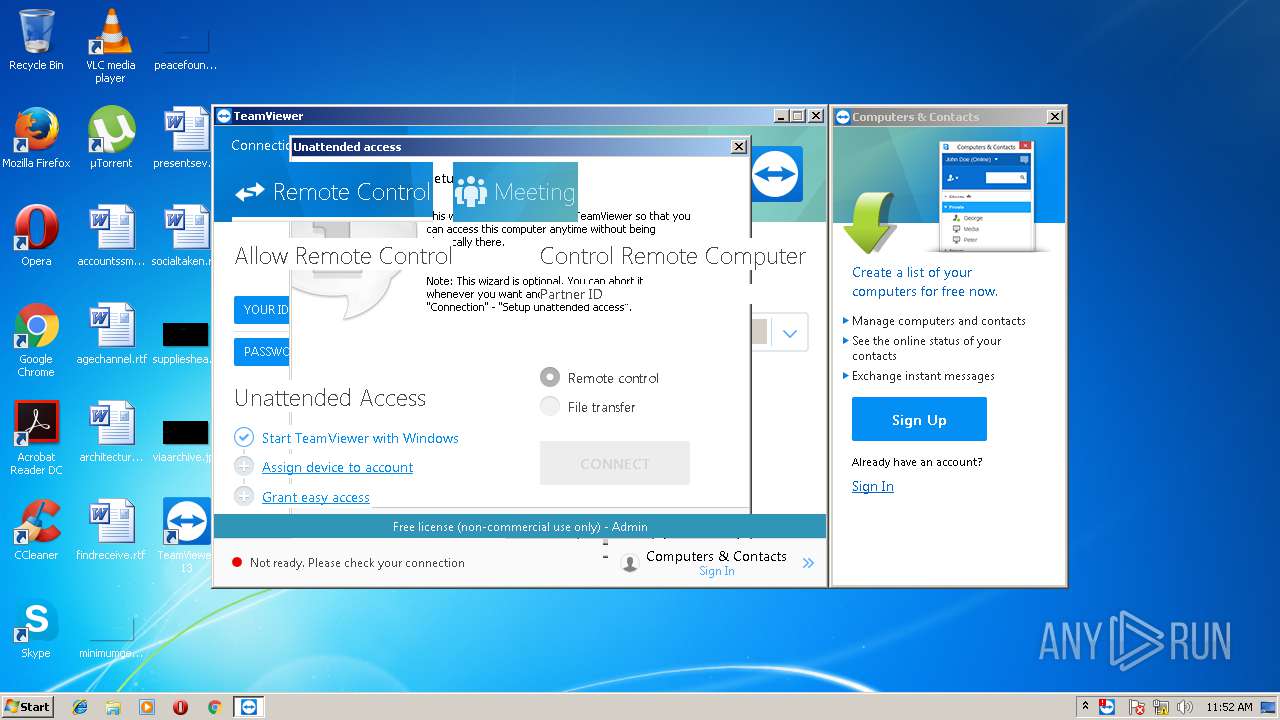The height and width of the screenshot is (720, 1280).
Task: Open findreceive.rtf document on desktop
Action: 111,530
